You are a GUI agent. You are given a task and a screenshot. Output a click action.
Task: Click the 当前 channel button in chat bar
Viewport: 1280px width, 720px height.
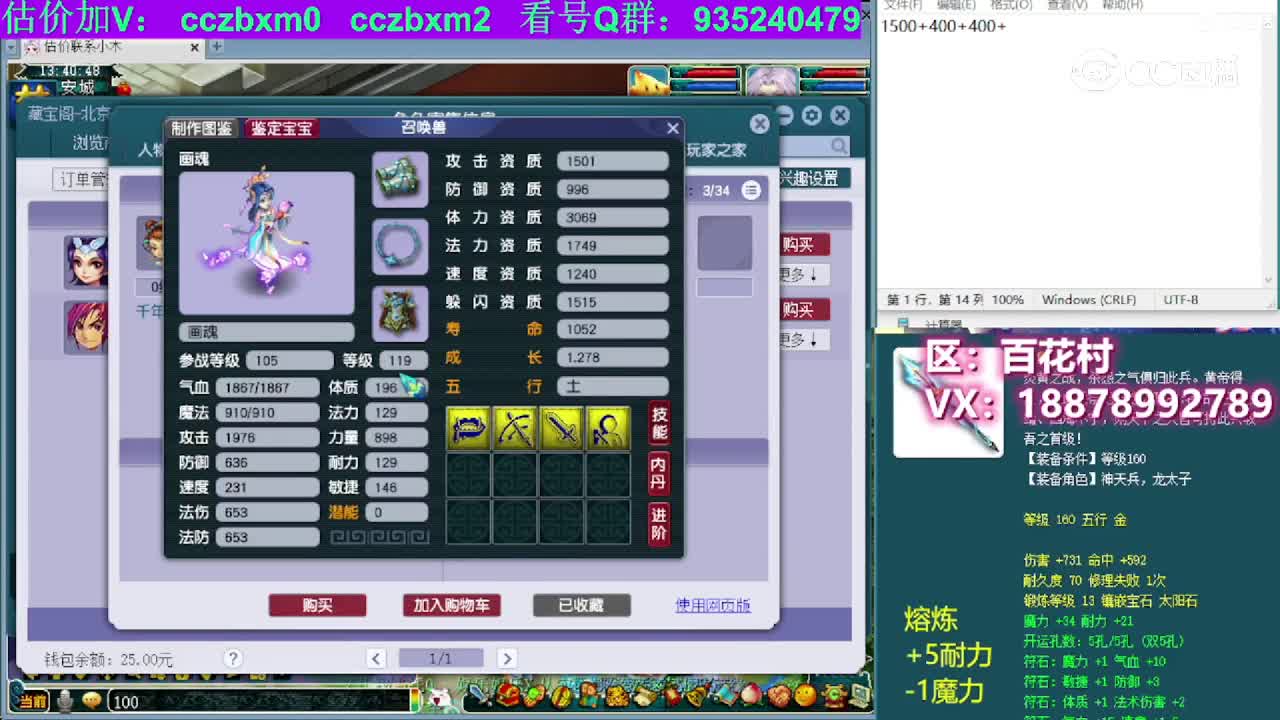pyautogui.click(x=33, y=702)
